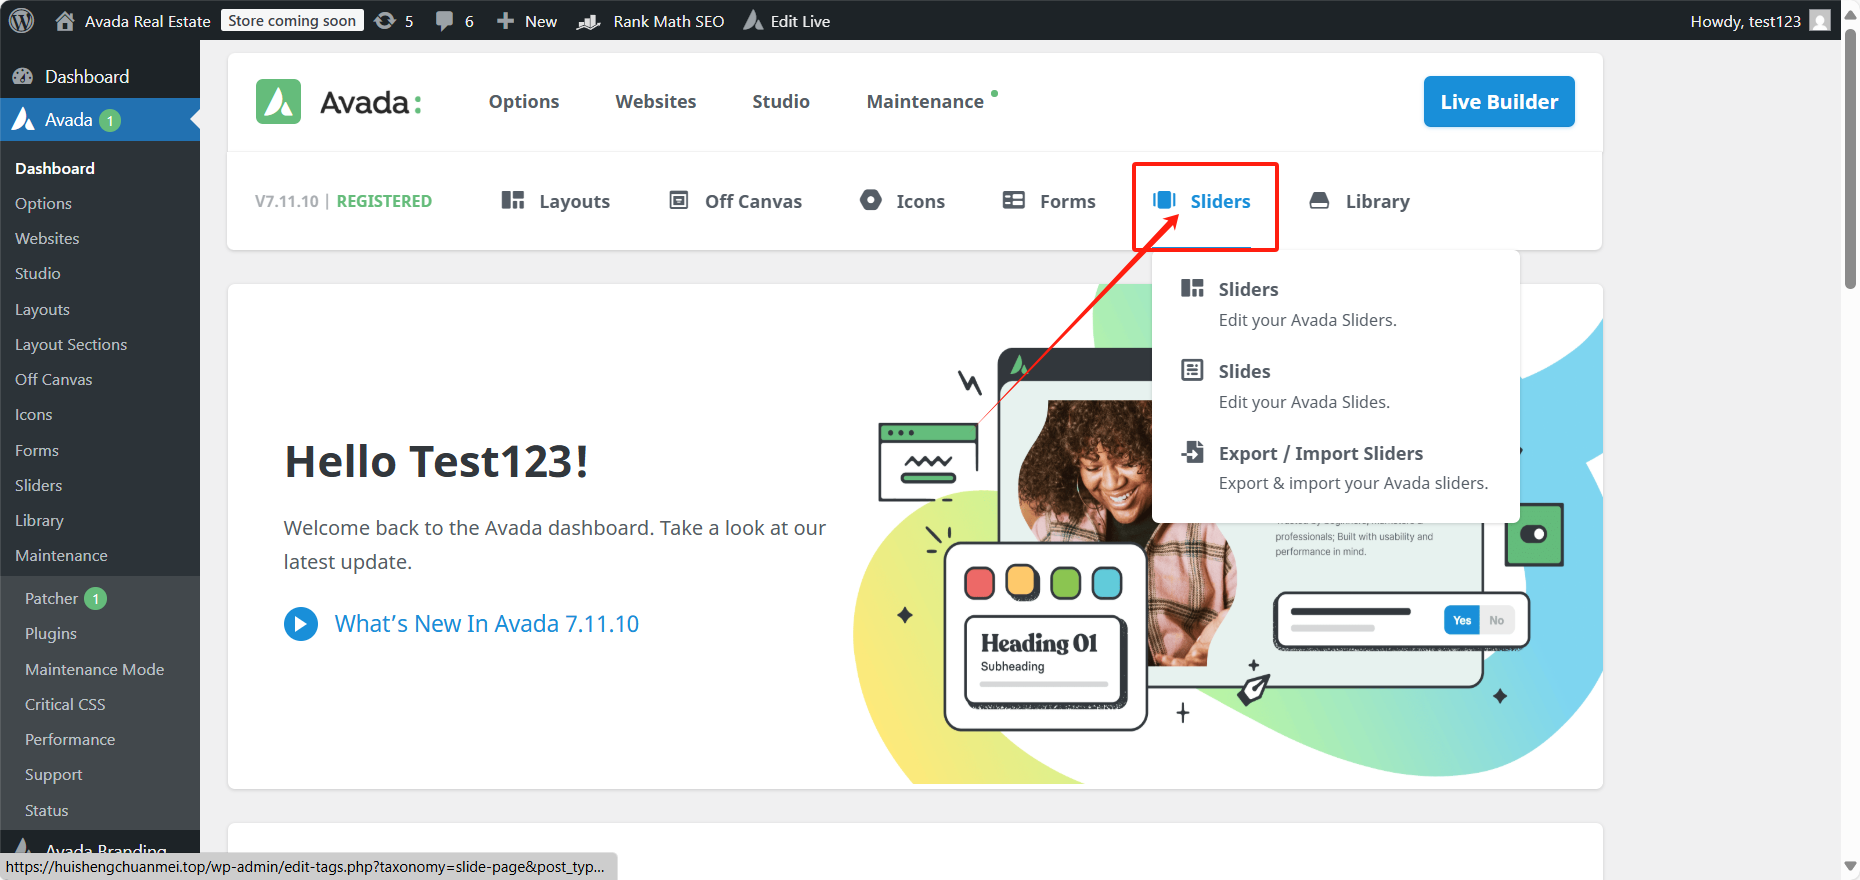Click the Layouts grid icon
Viewport: 1860px width, 880px height.
(513, 201)
